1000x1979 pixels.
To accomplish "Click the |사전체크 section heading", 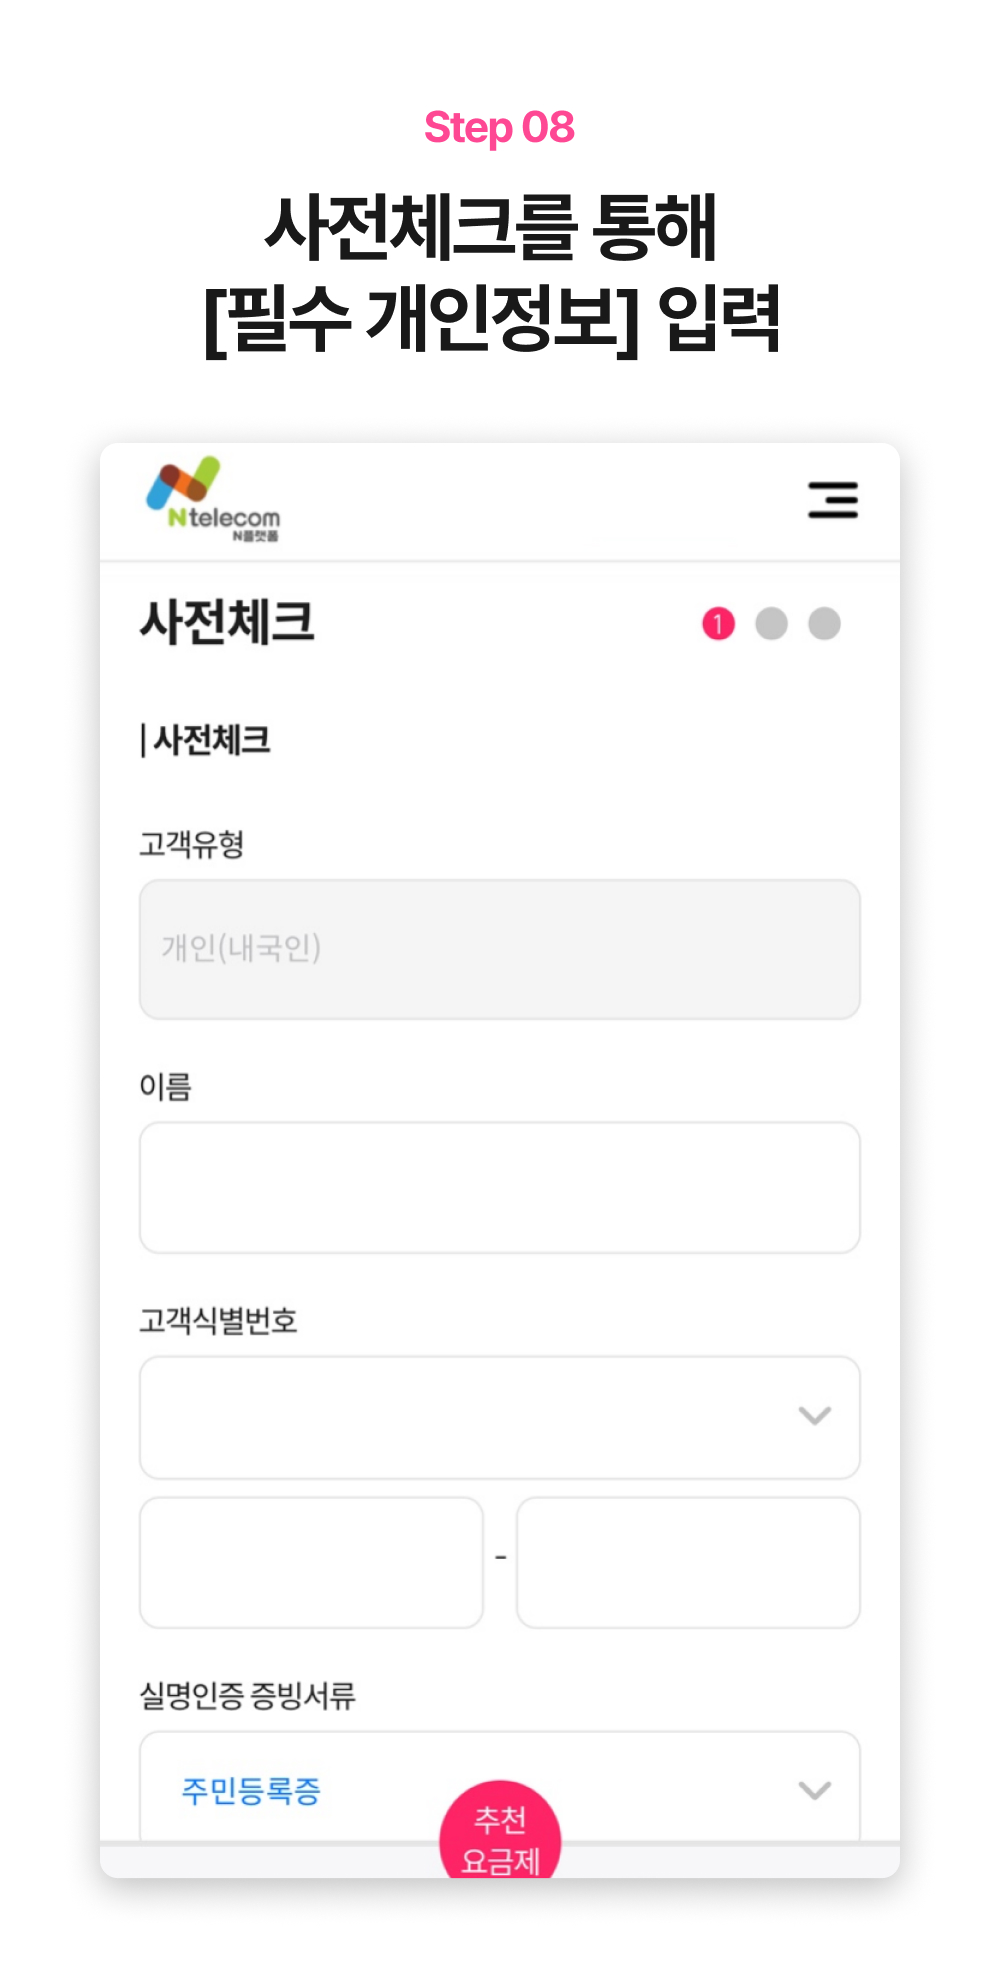I will (206, 741).
